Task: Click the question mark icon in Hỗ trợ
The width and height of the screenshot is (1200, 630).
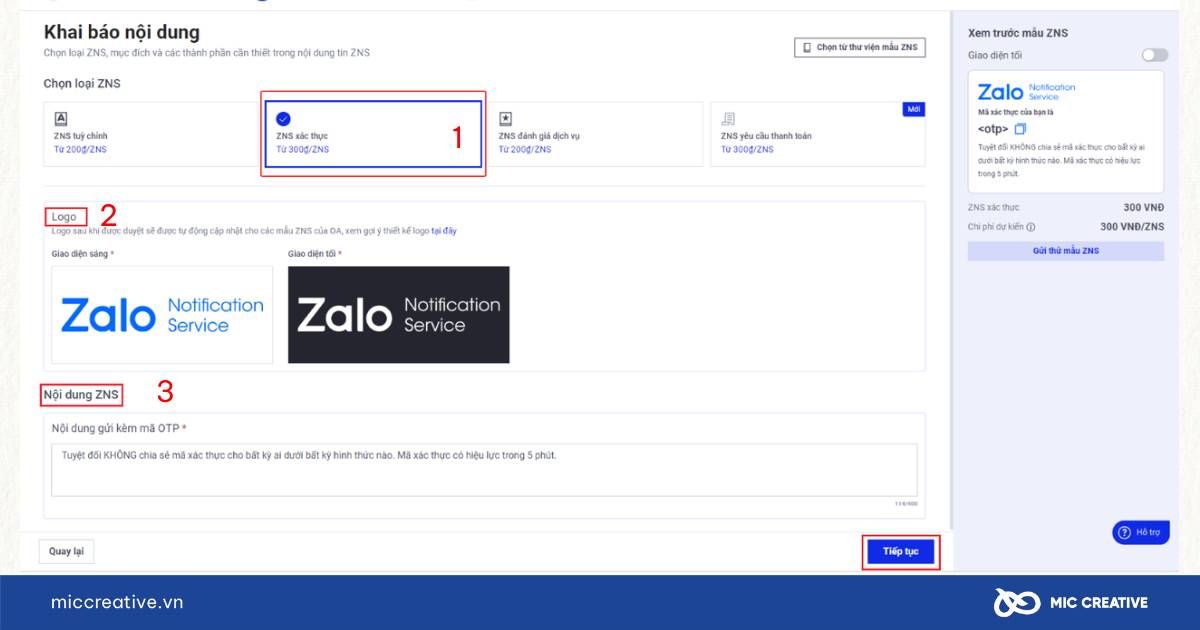Action: pyautogui.click(x=1125, y=533)
